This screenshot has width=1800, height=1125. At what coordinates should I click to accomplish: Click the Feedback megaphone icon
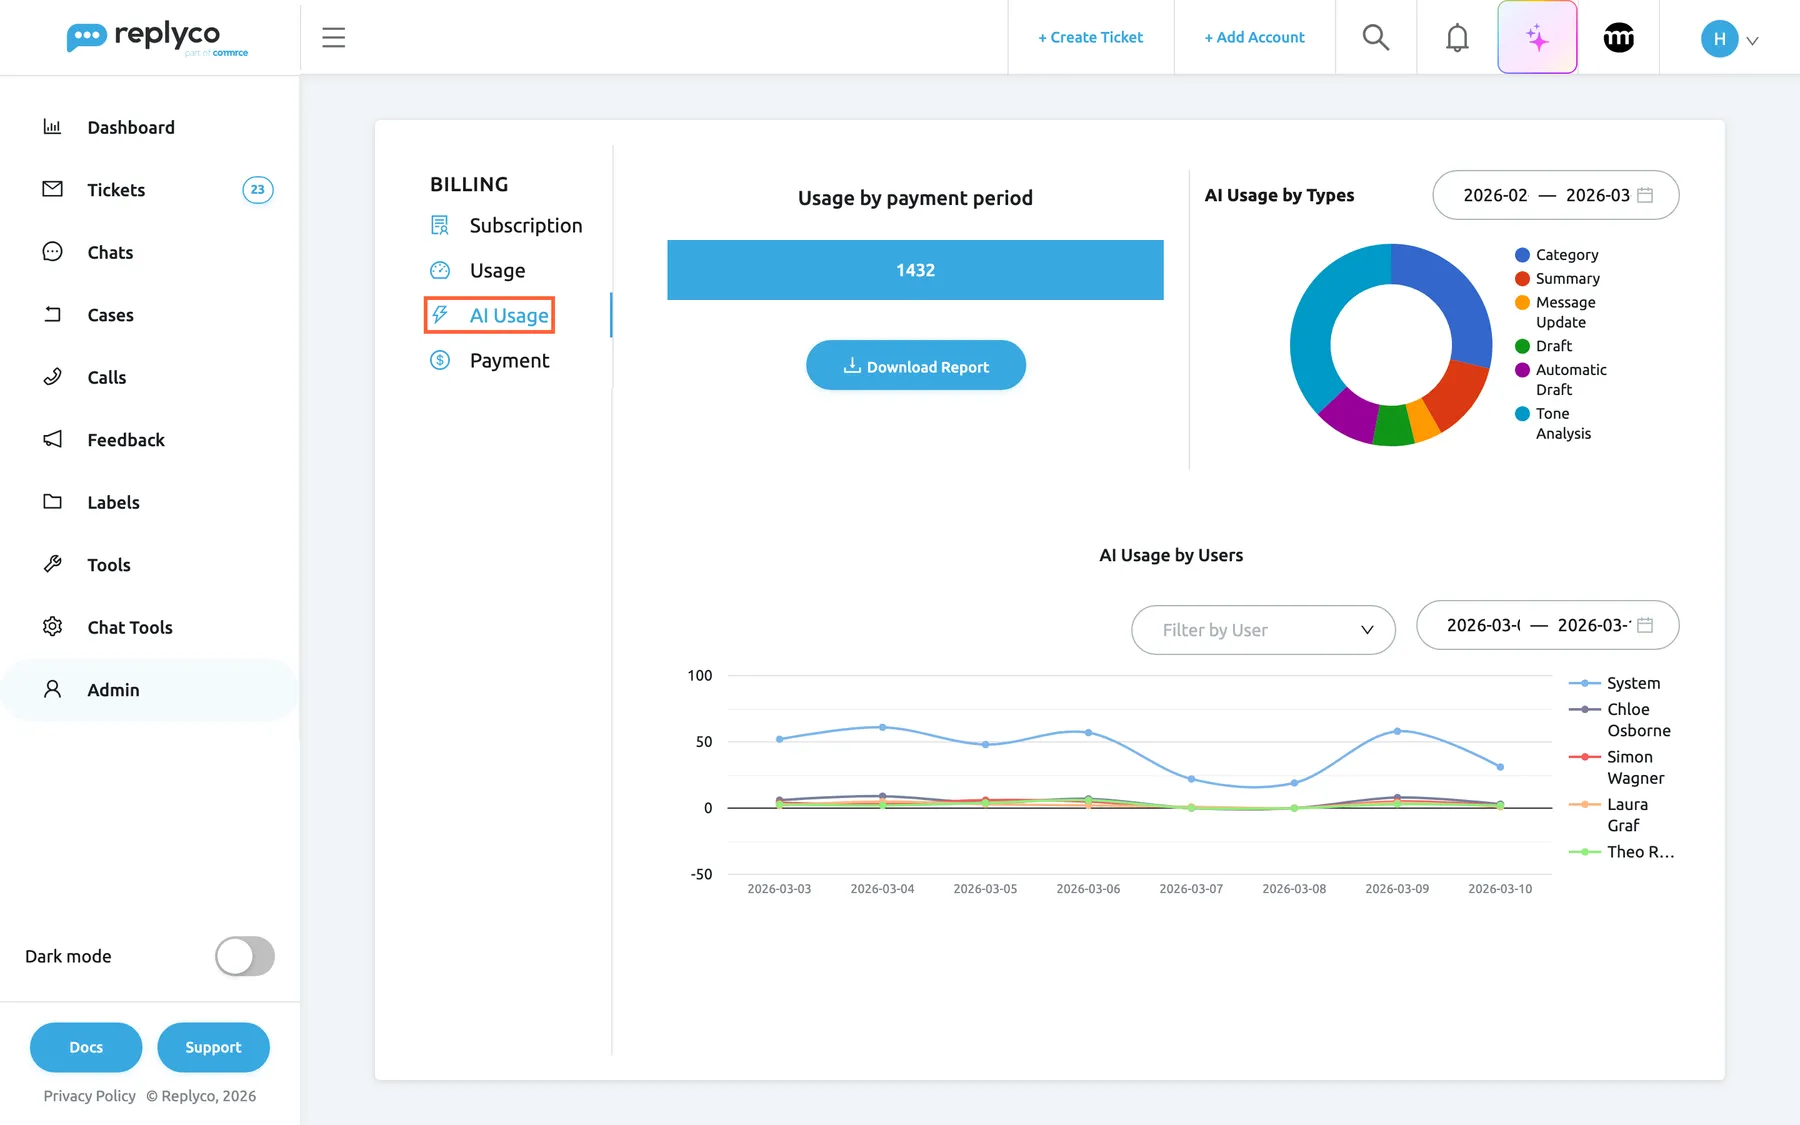(53, 439)
